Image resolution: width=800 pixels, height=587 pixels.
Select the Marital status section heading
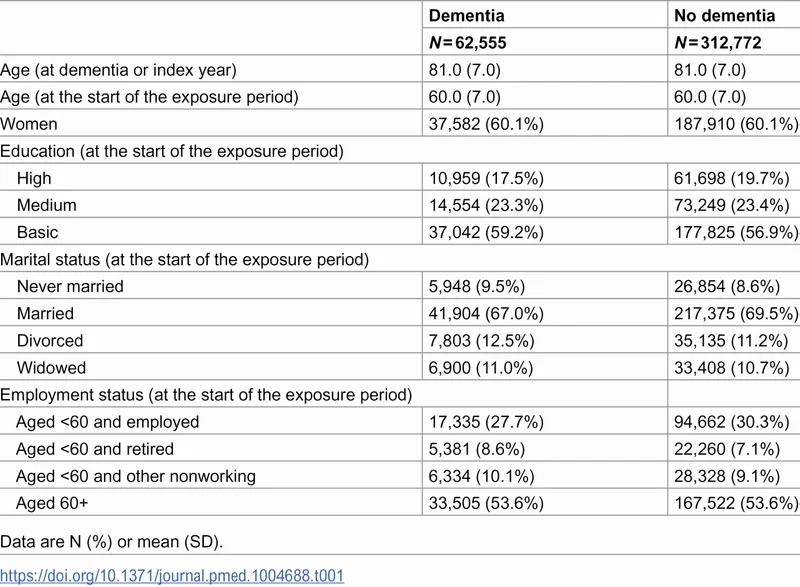point(184,259)
